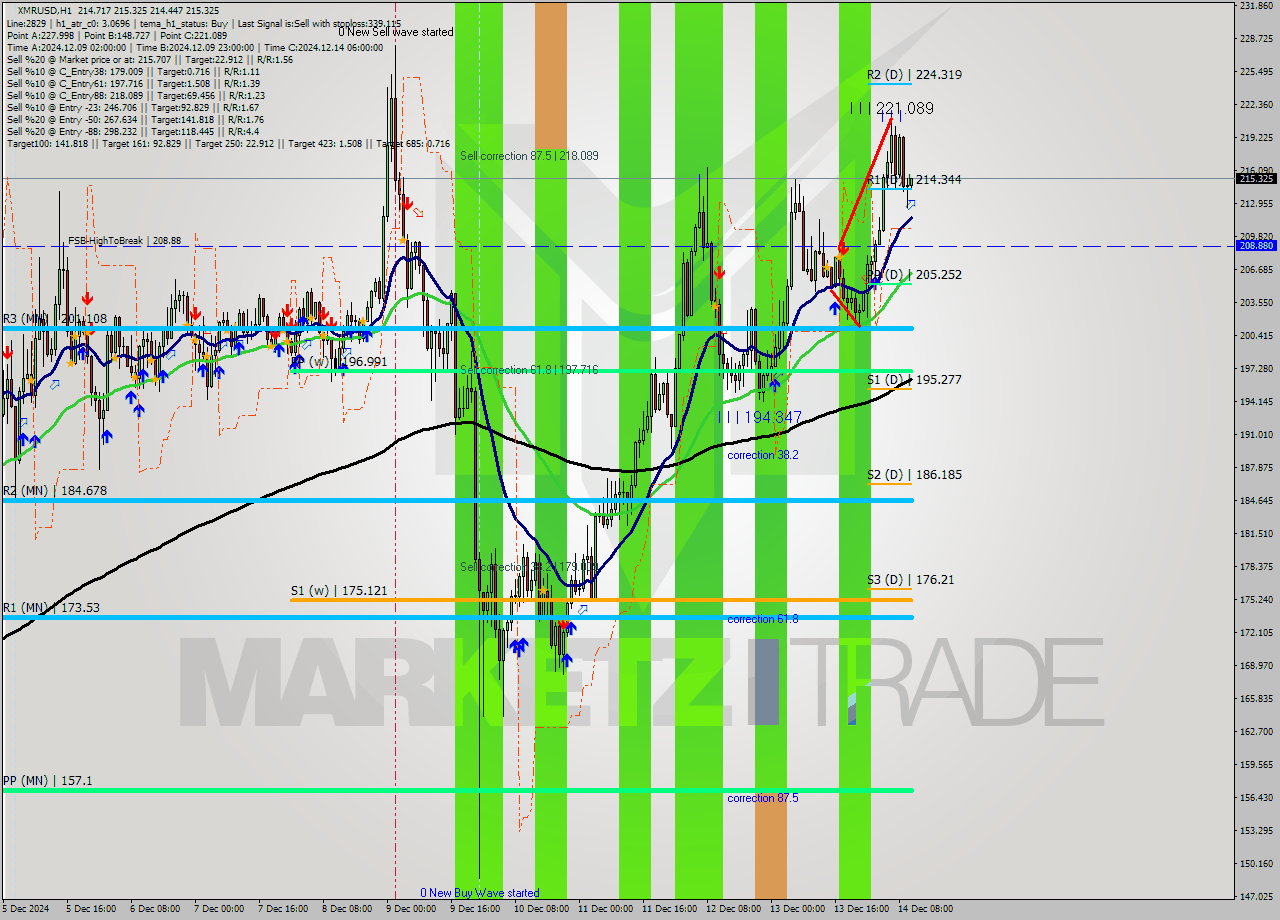The width and height of the screenshot is (1280, 920).
Task: Click the 175.240 price scale value
Action: pyautogui.click(x=1256, y=600)
